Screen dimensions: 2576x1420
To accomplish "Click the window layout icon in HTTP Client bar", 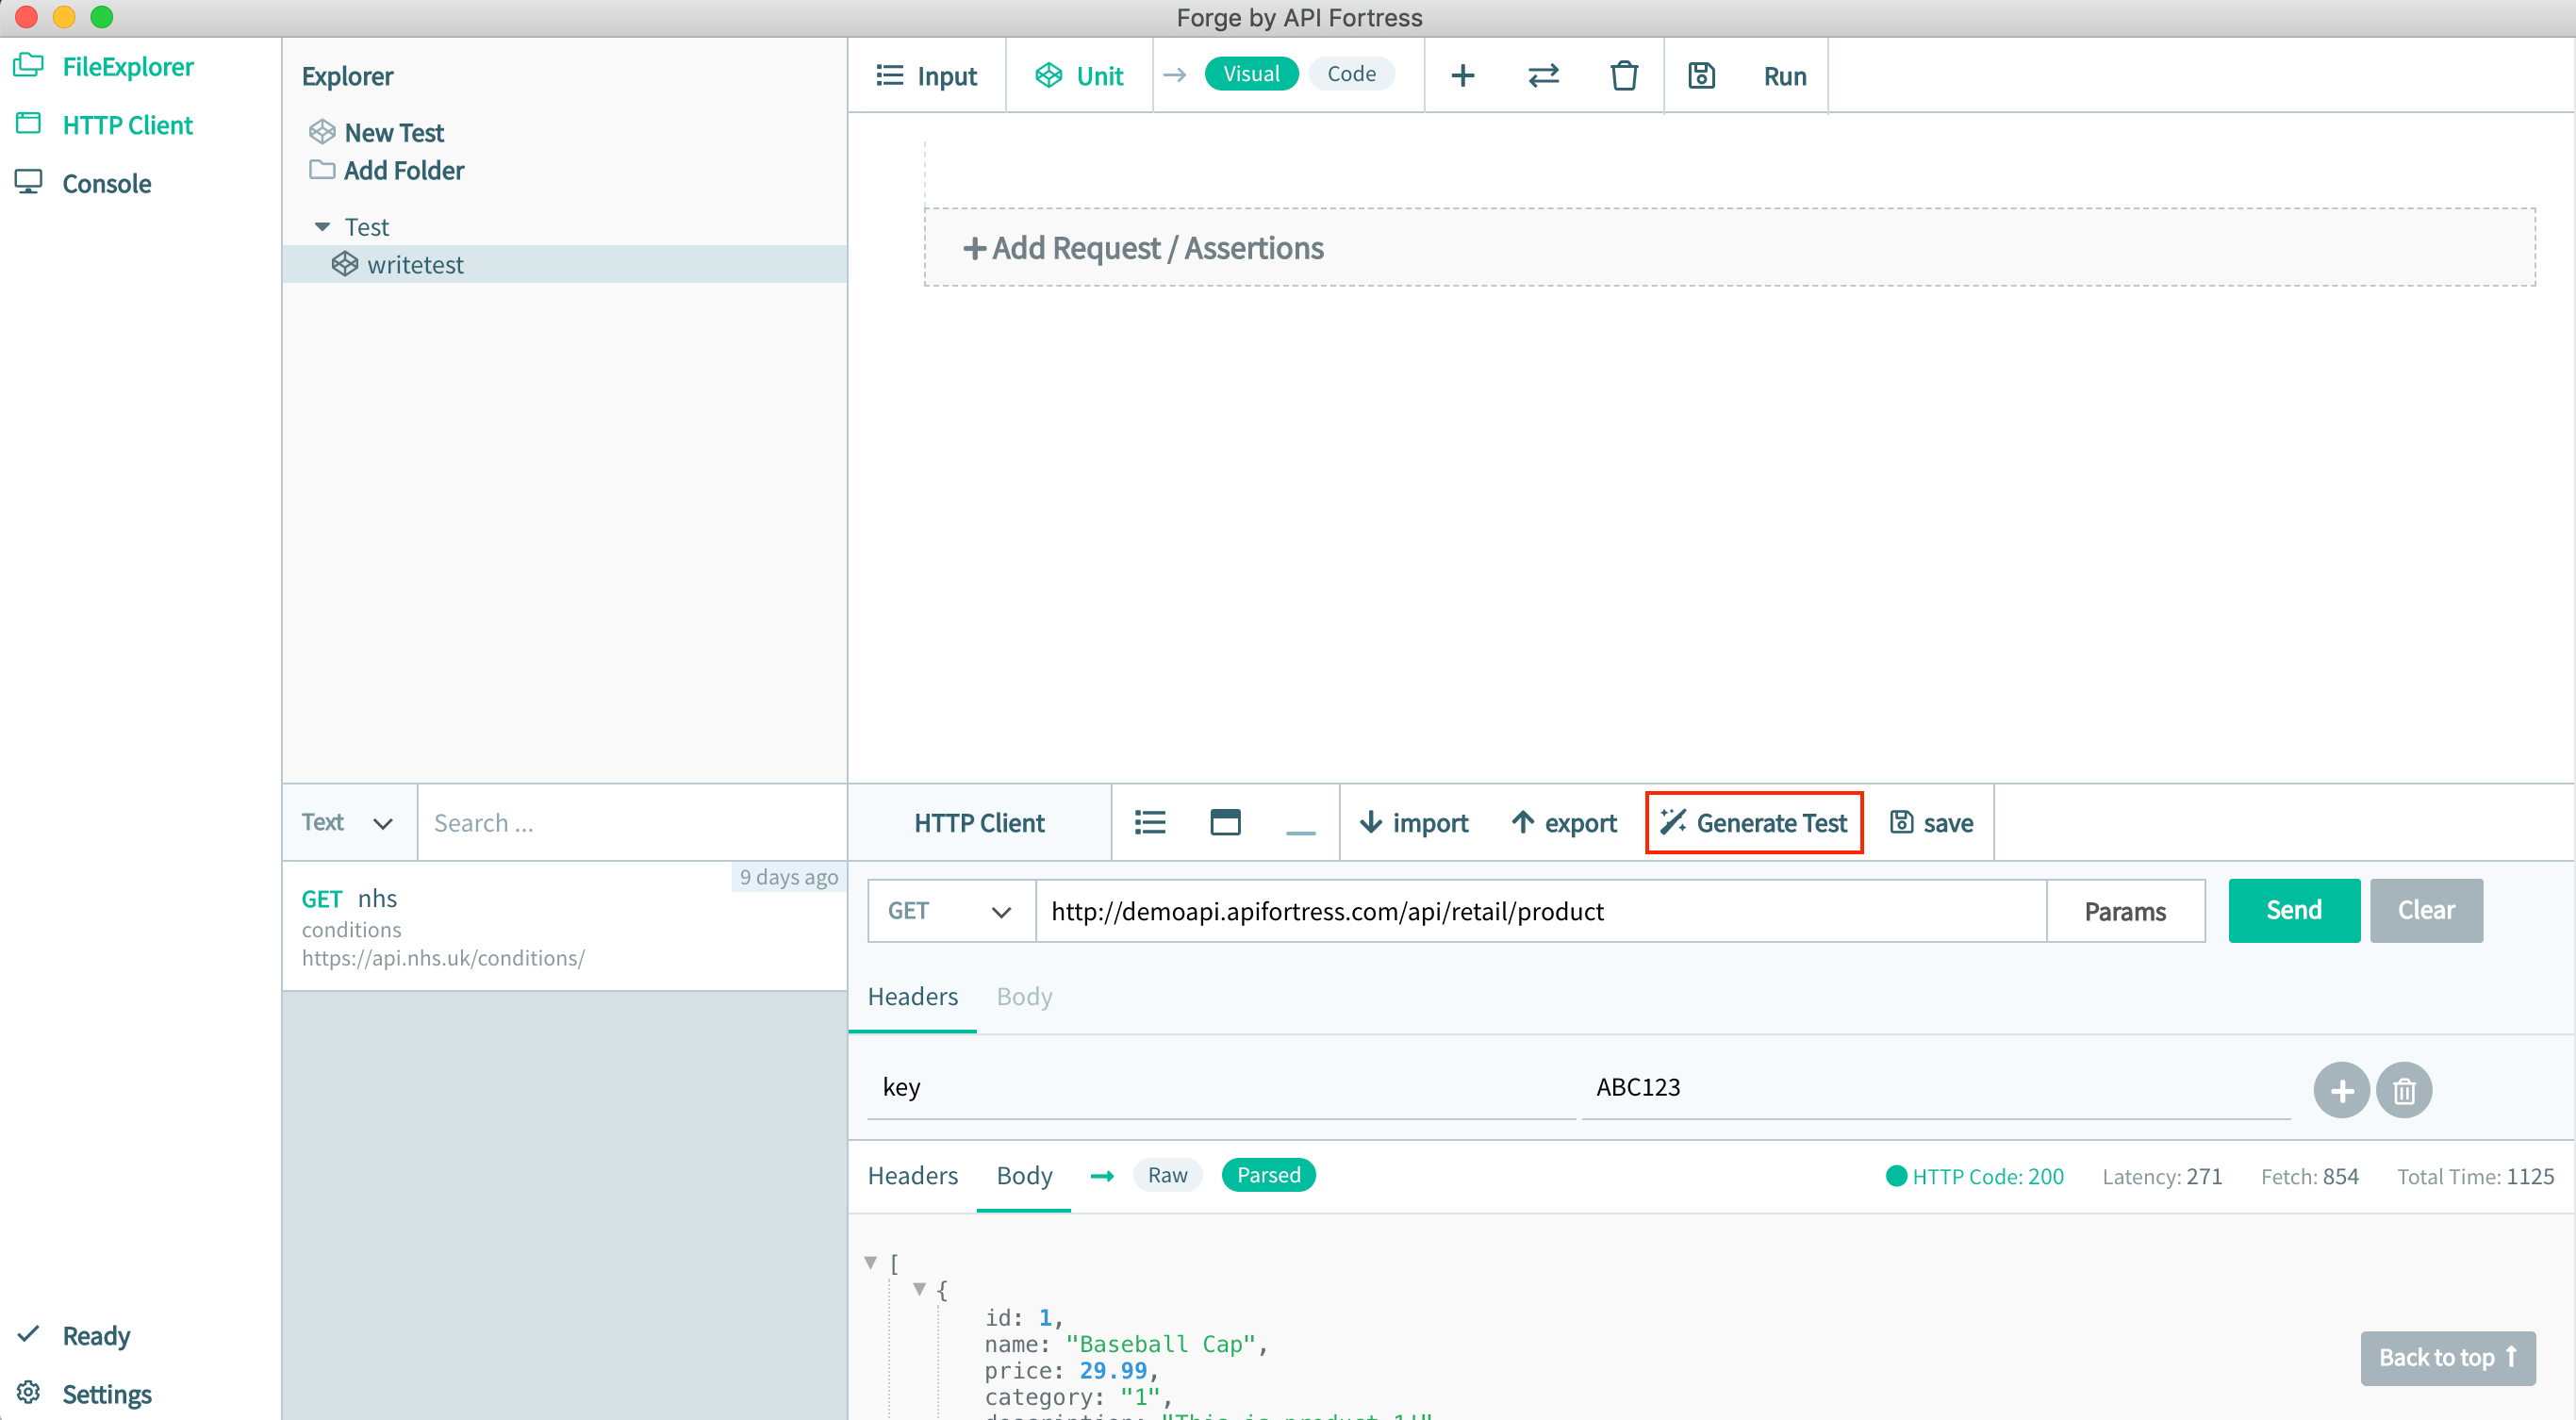I will pyautogui.click(x=1225, y=822).
